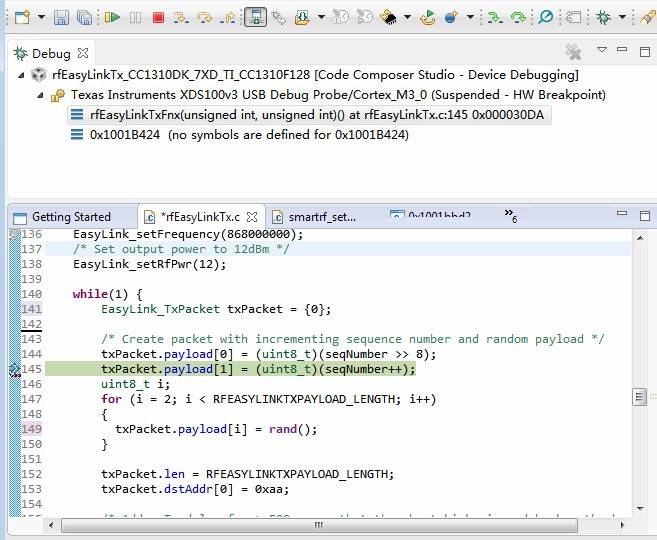Click the gears icon beside the connect-target button
This screenshot has width=657, height=540.
(278, 18)
